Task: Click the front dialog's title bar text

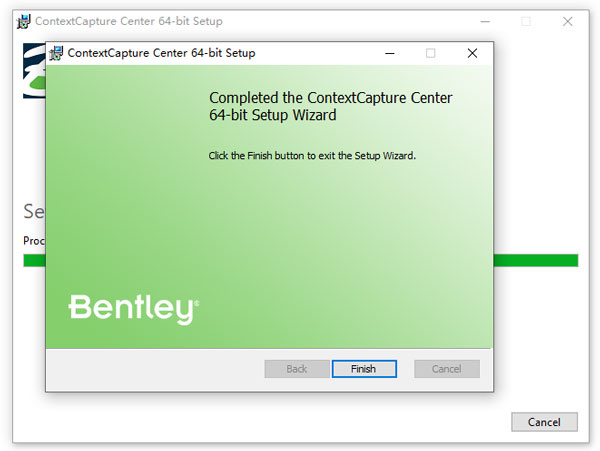Action: 160,53
